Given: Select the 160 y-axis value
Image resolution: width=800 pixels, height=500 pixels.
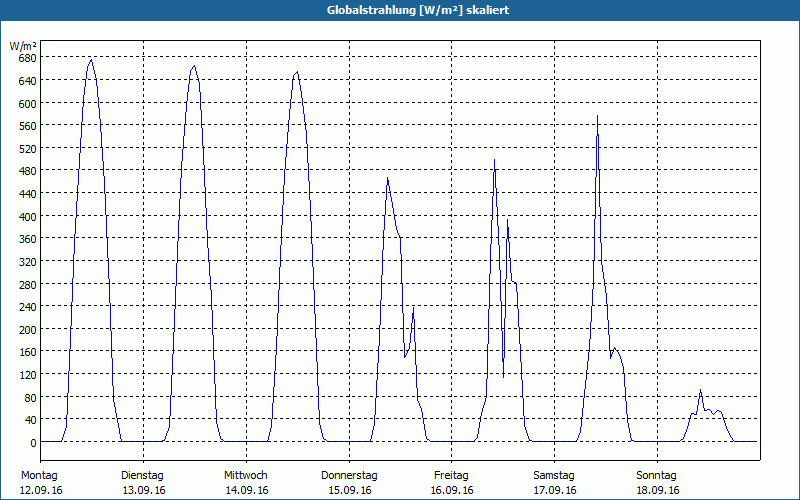Looking at the screenshot, I should point(27,352).
